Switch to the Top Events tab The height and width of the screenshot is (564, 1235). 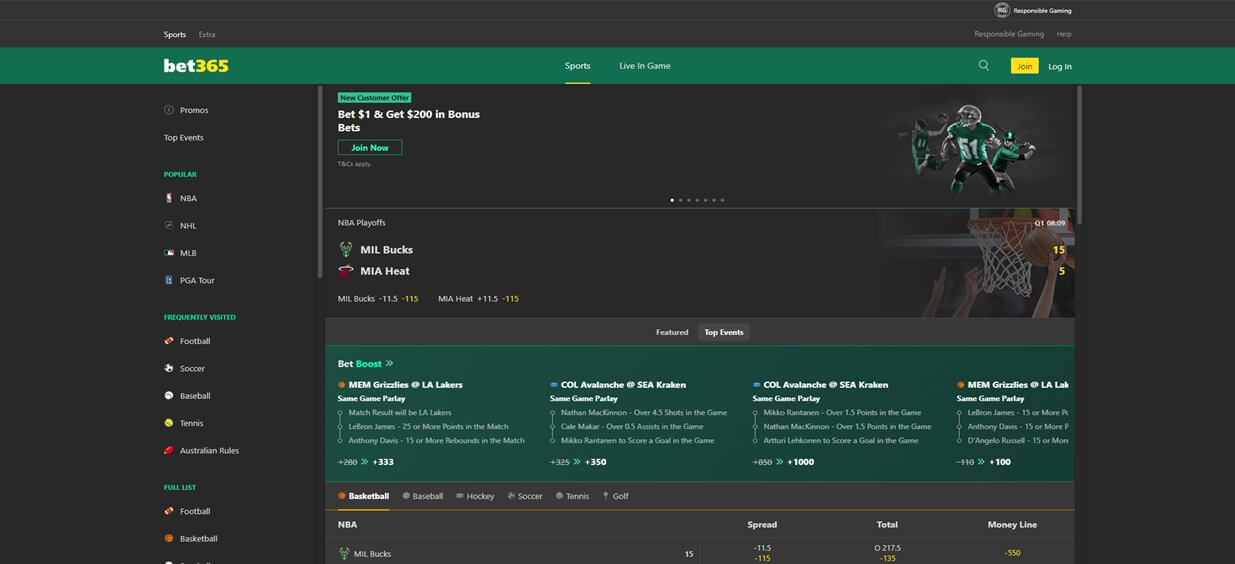coord(724,332)
